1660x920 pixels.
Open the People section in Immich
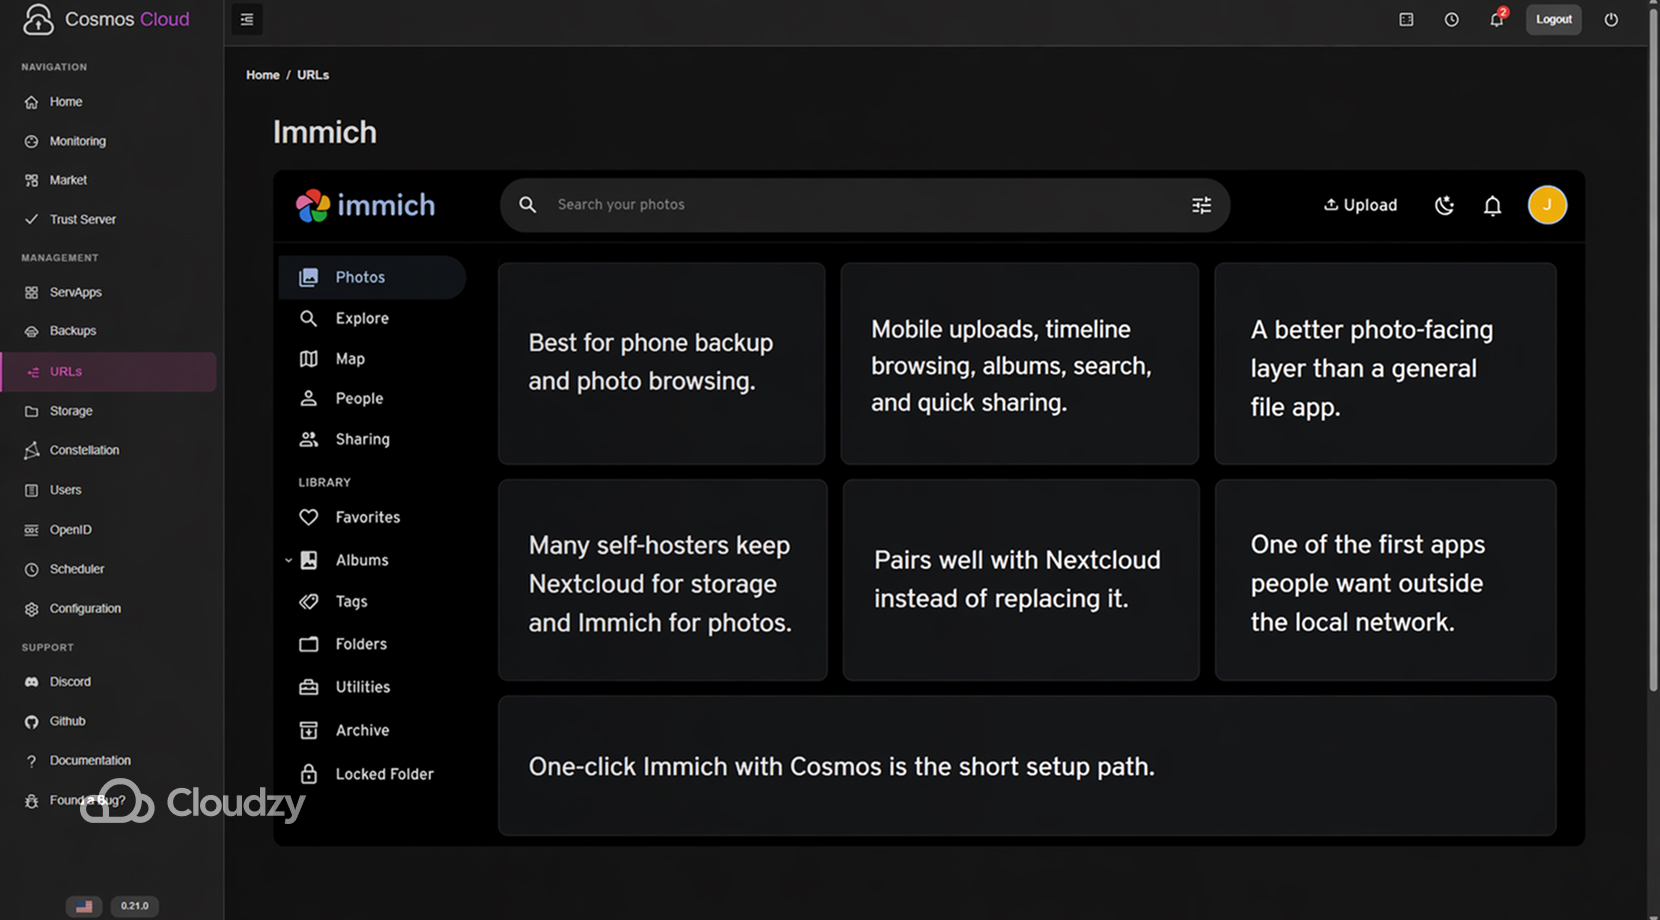point(359,398)
